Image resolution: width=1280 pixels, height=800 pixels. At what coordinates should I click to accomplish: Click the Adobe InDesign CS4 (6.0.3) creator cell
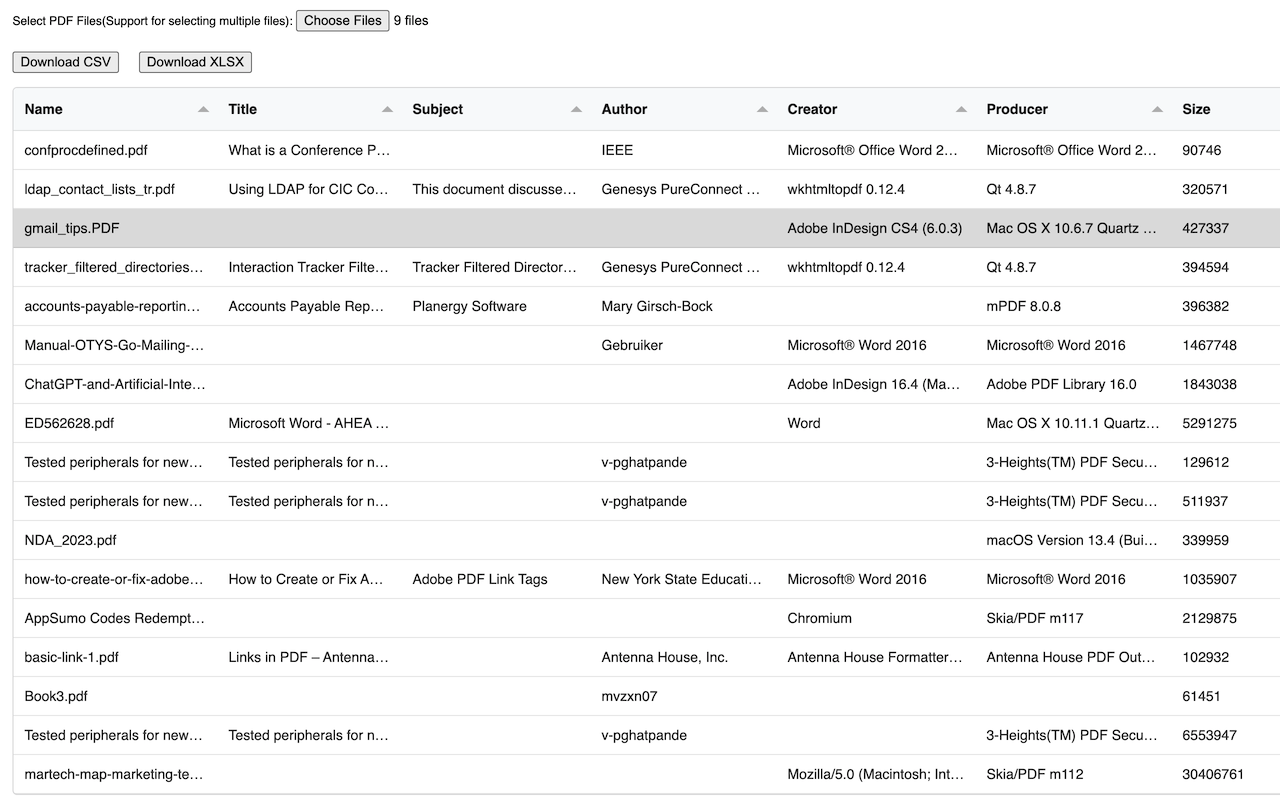pyautogui.click(x=875, y=228)
